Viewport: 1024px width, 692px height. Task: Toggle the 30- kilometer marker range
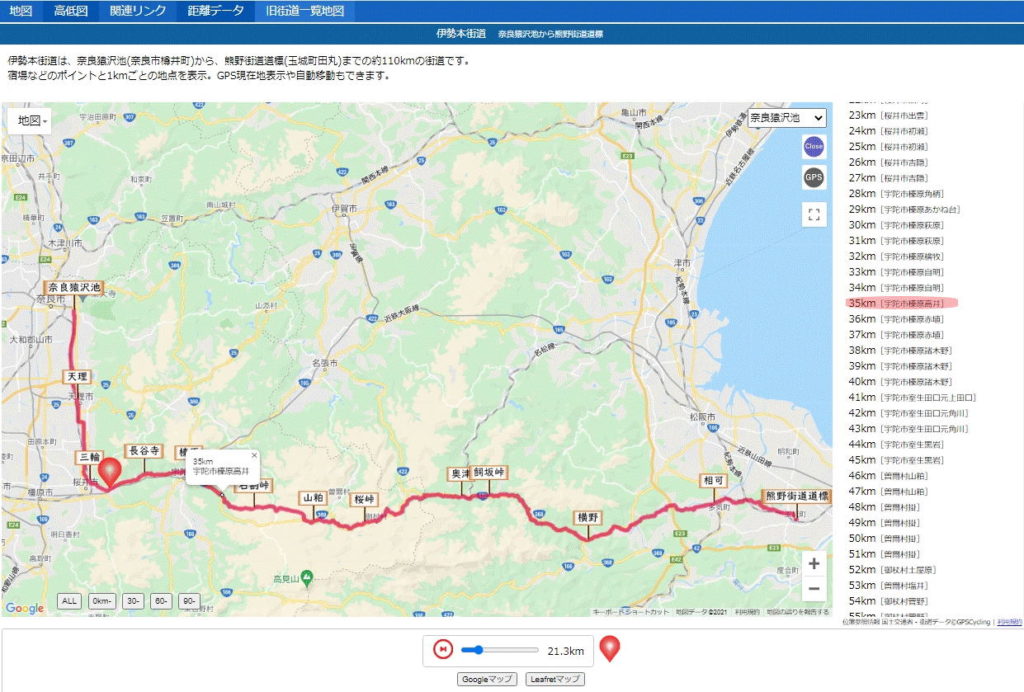132,601
